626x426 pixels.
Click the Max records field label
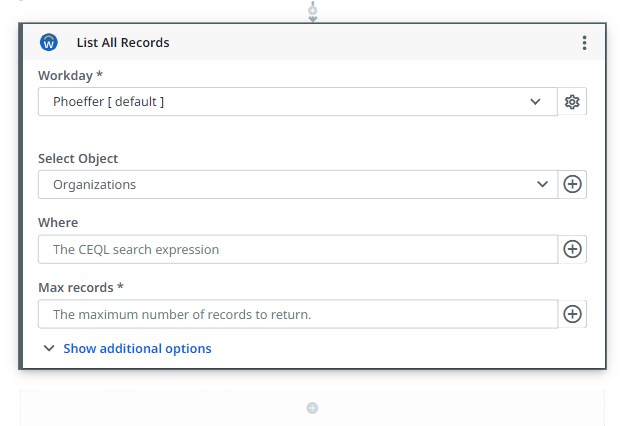80,288
